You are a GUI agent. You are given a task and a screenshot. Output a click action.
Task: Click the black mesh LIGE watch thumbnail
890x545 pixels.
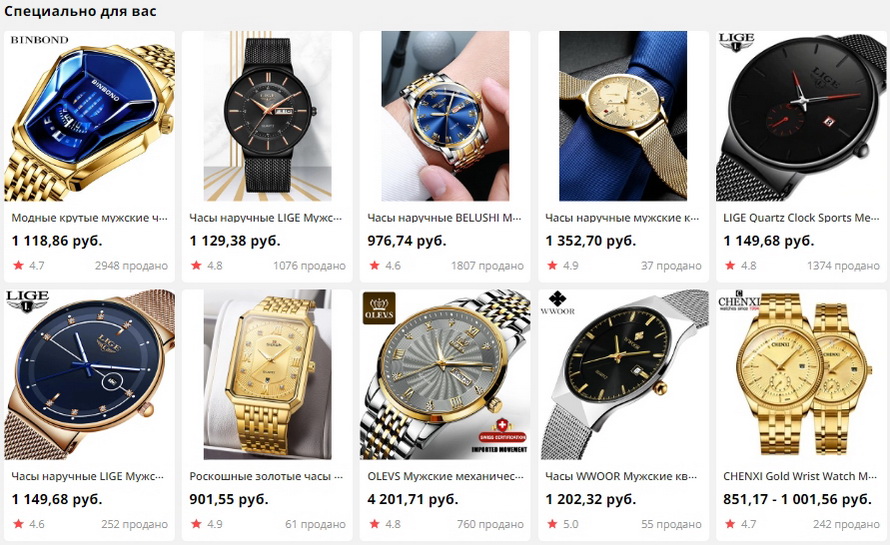tap(267, 116)
